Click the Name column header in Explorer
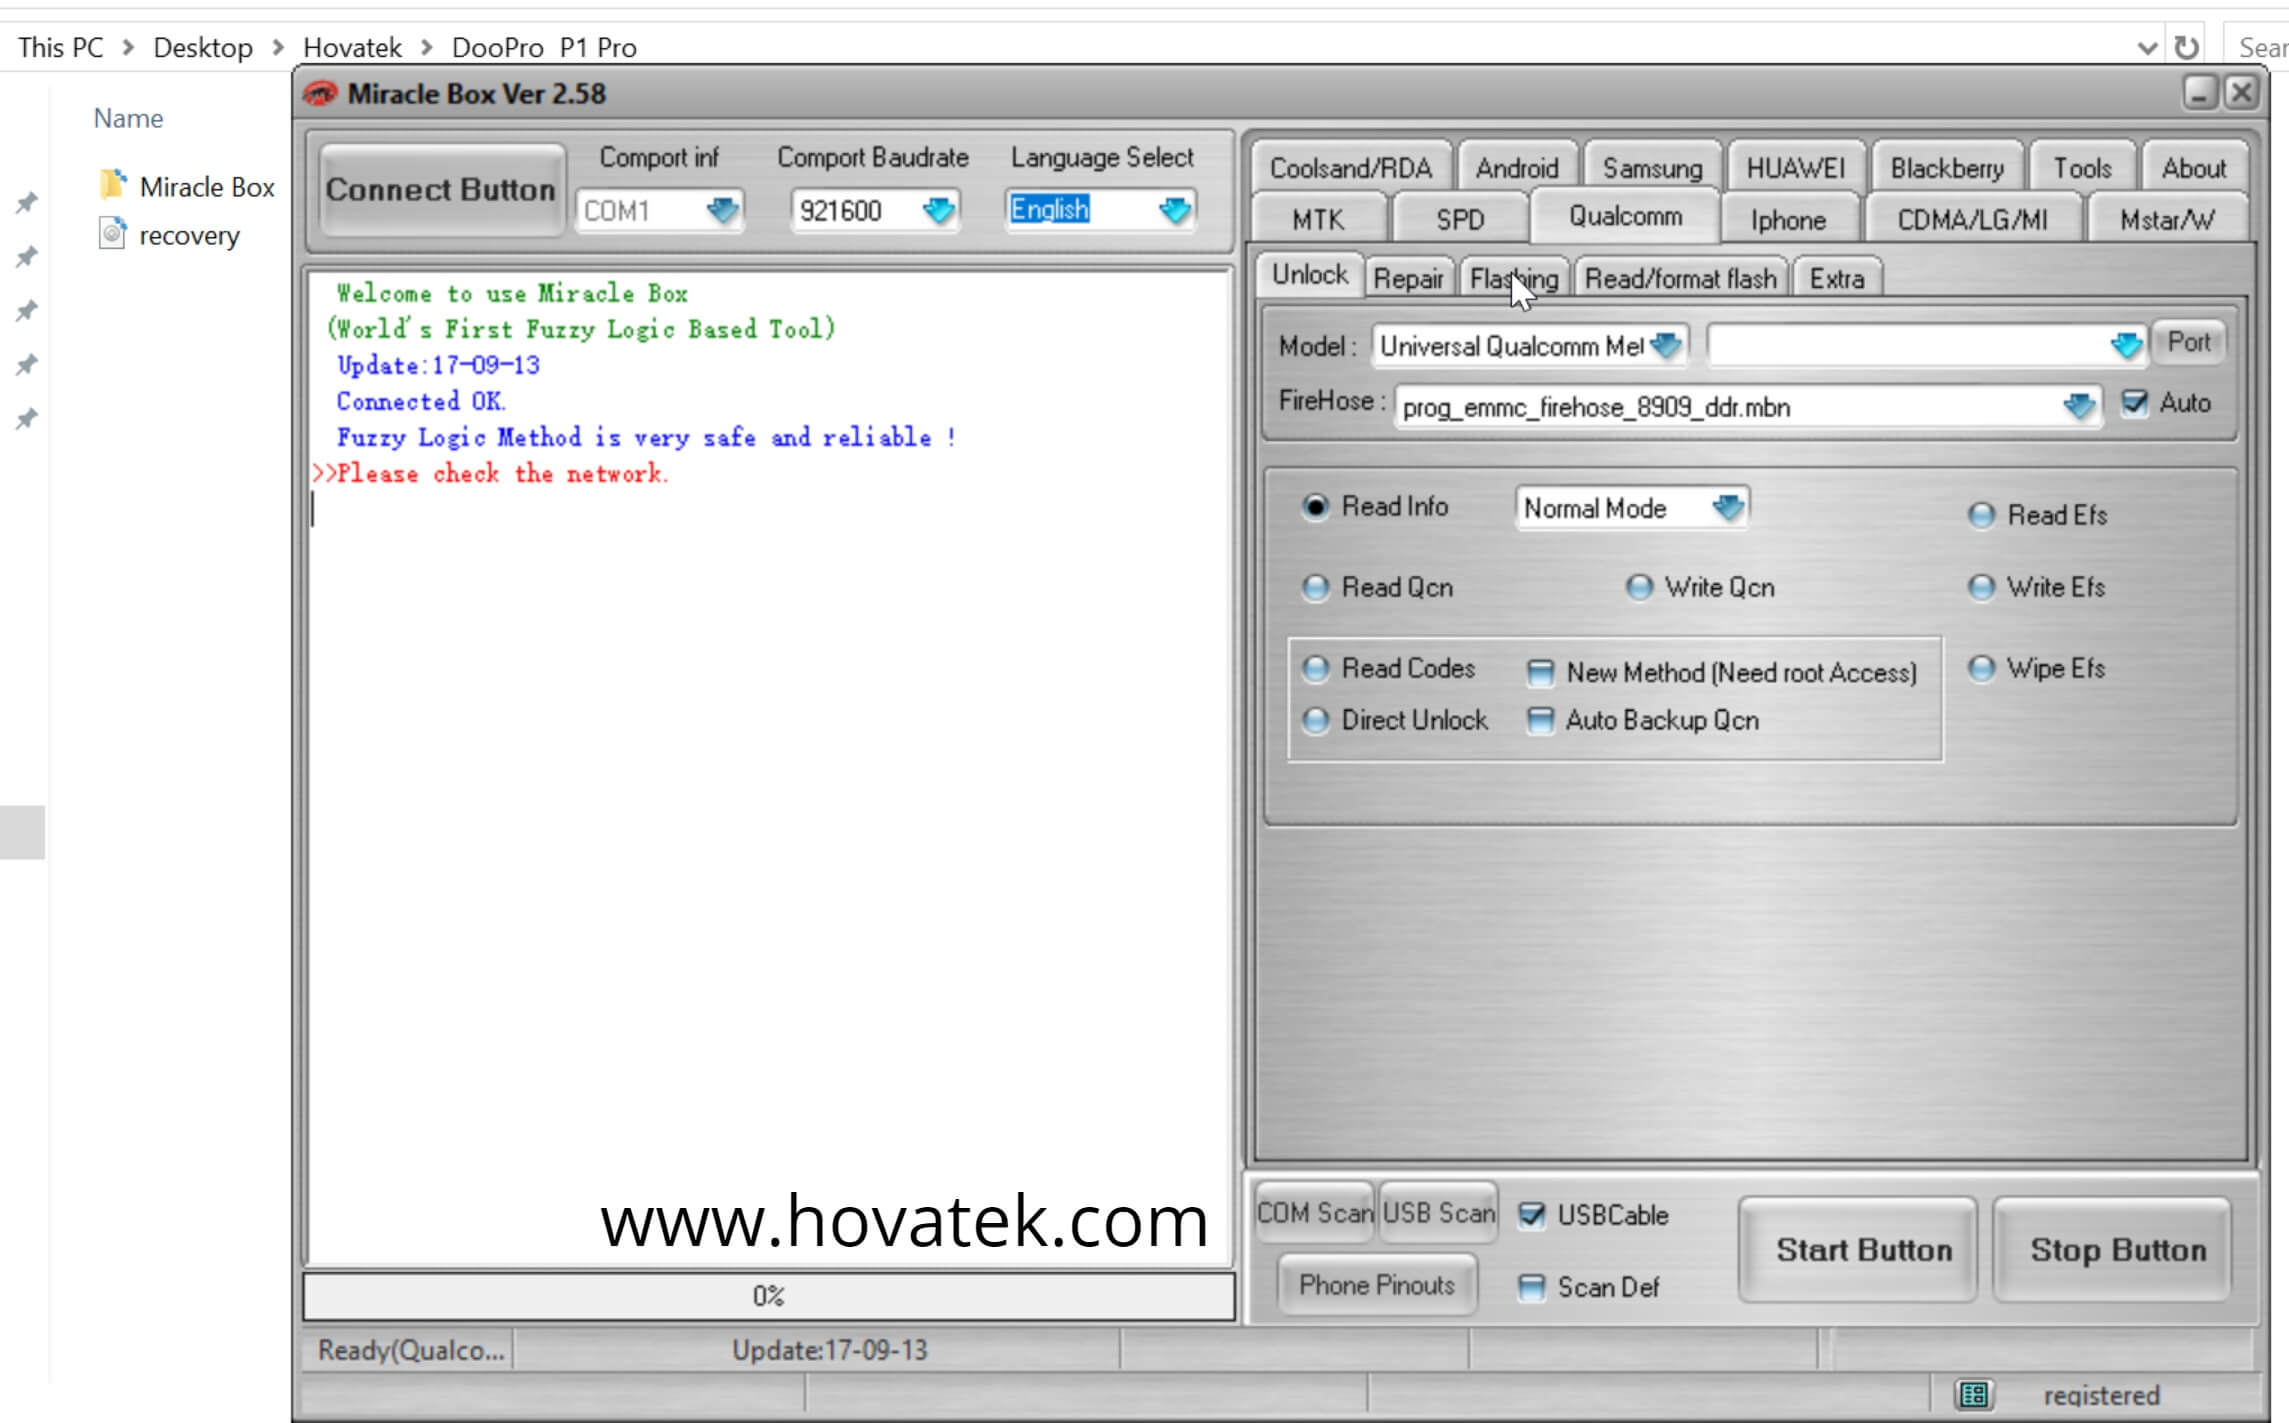Screen dimensions: 2289x1423 (x=128, y=118)
